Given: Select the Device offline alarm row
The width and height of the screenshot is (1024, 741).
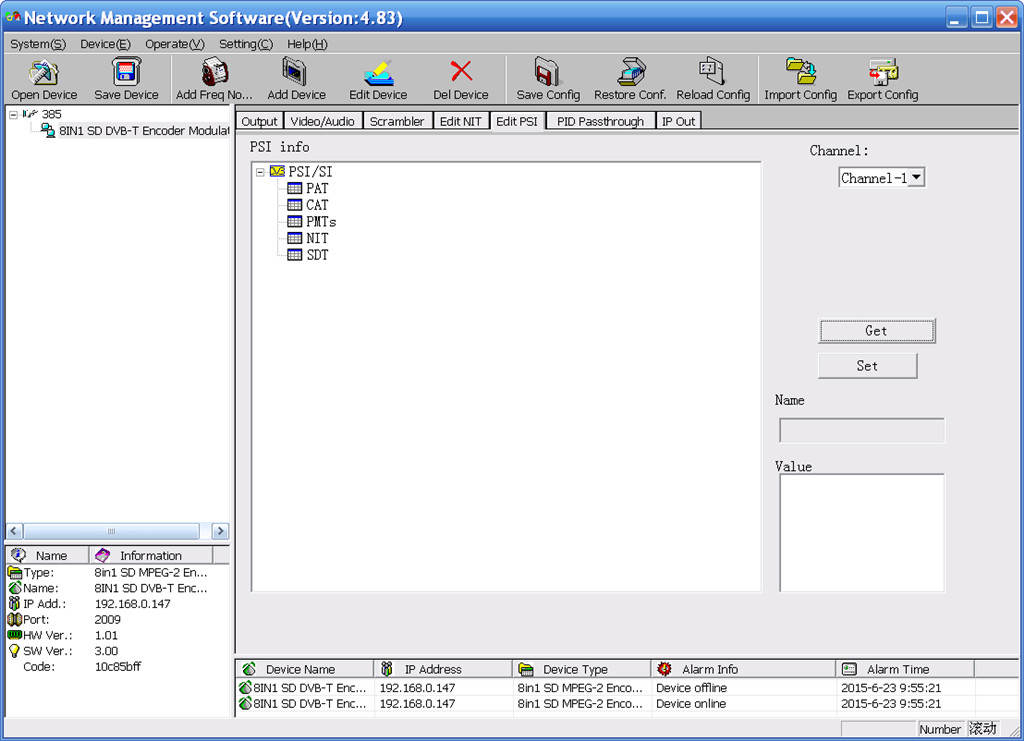Looking at the screenshot, I should (626, 687).
